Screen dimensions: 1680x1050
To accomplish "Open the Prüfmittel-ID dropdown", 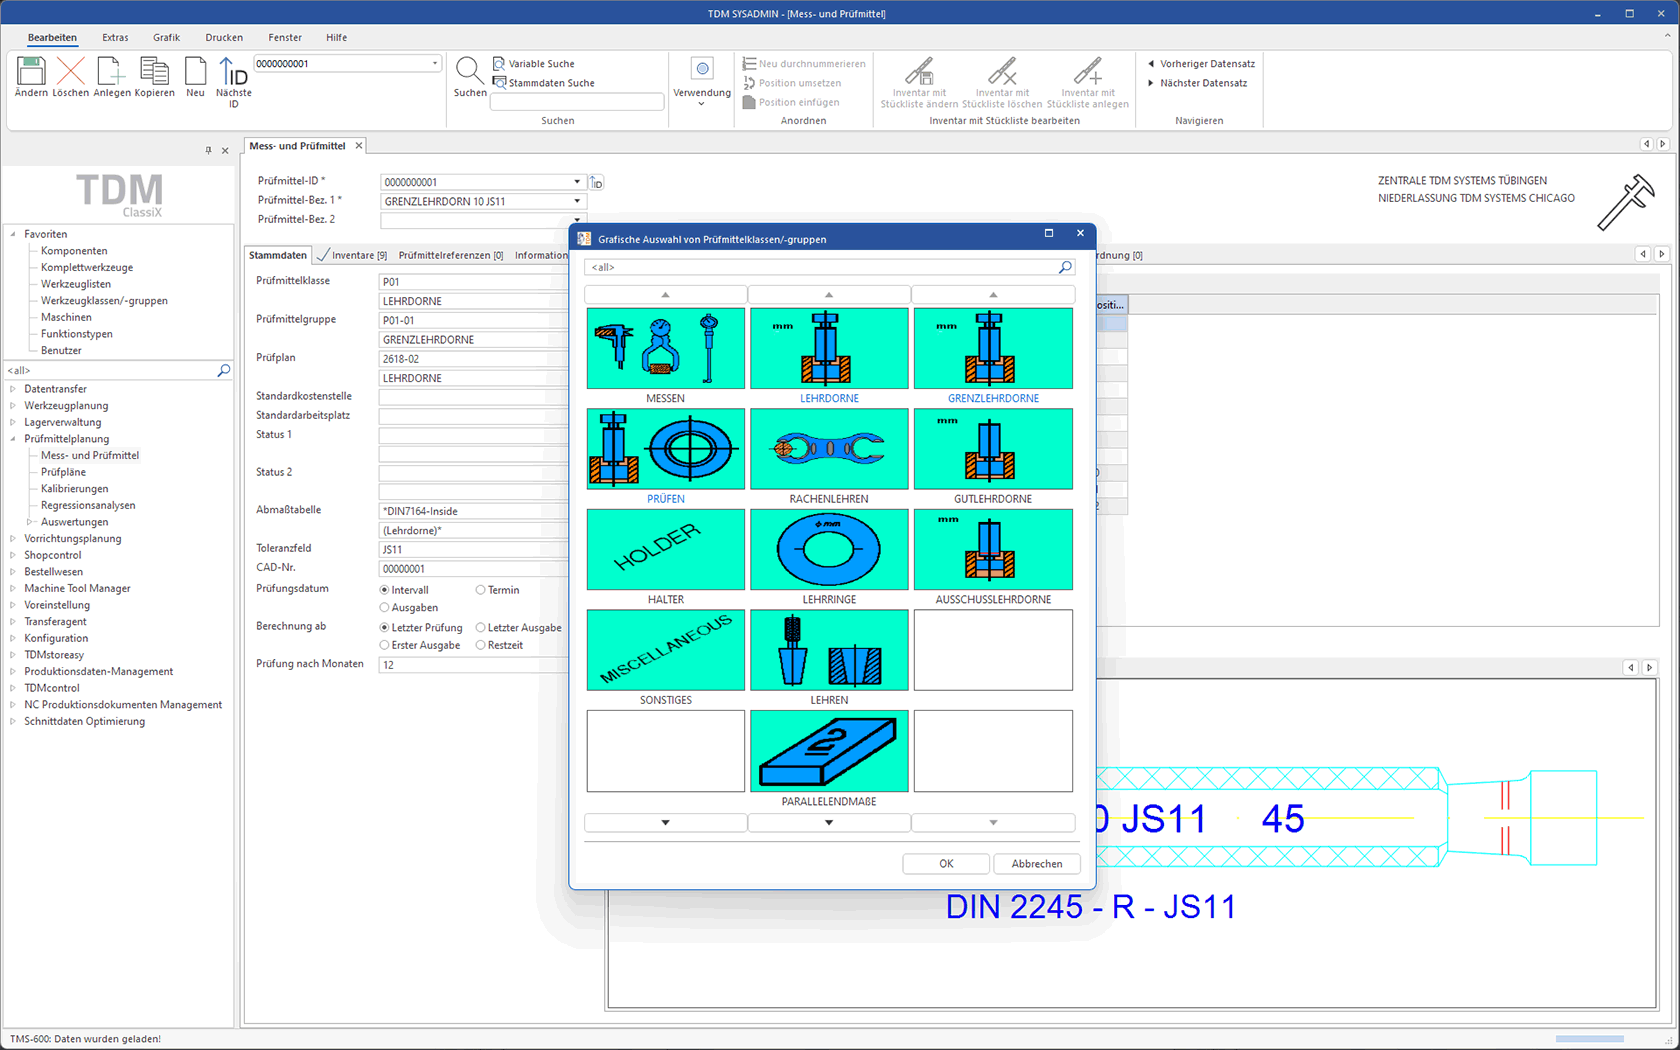I will (x=577, y=182).
